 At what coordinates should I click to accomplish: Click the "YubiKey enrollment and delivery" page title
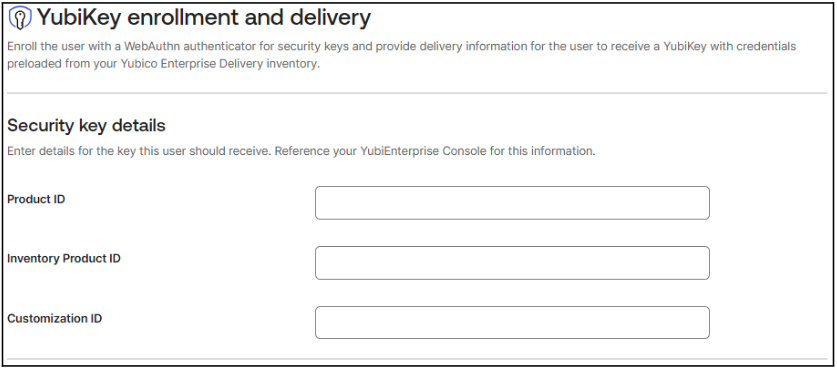(x=203, y=18)
